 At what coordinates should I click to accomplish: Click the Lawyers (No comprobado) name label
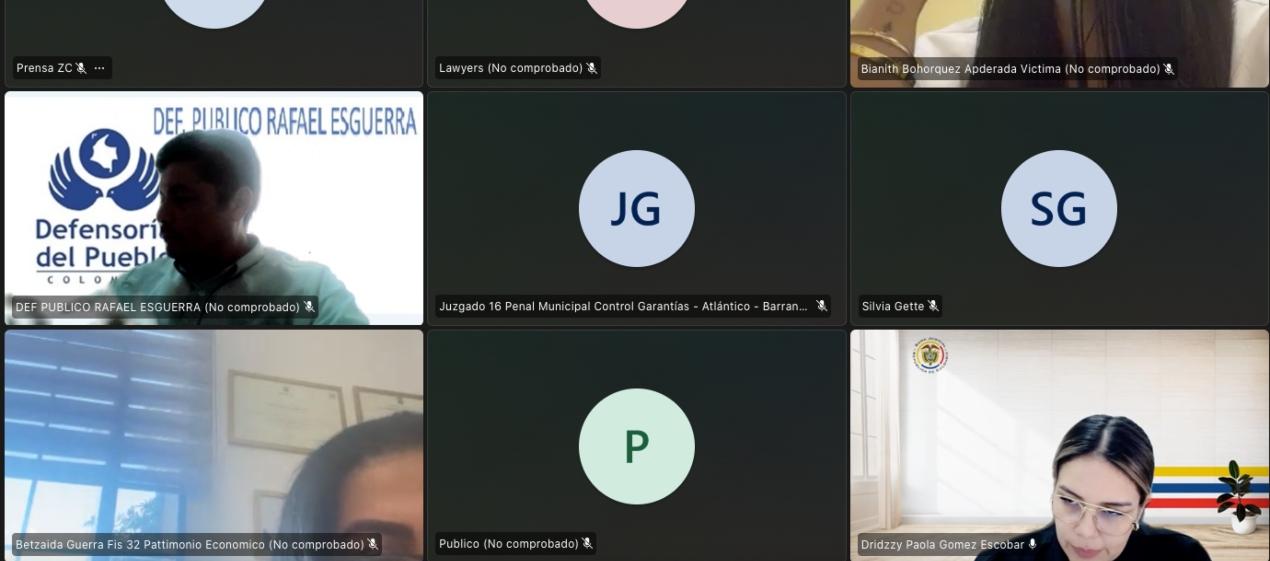click(x=510, y=69)
